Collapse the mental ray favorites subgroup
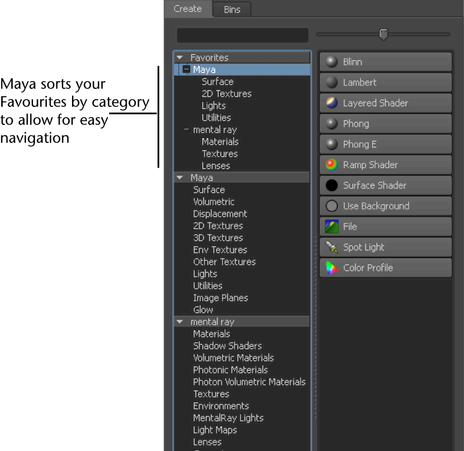 coord(187,129)
